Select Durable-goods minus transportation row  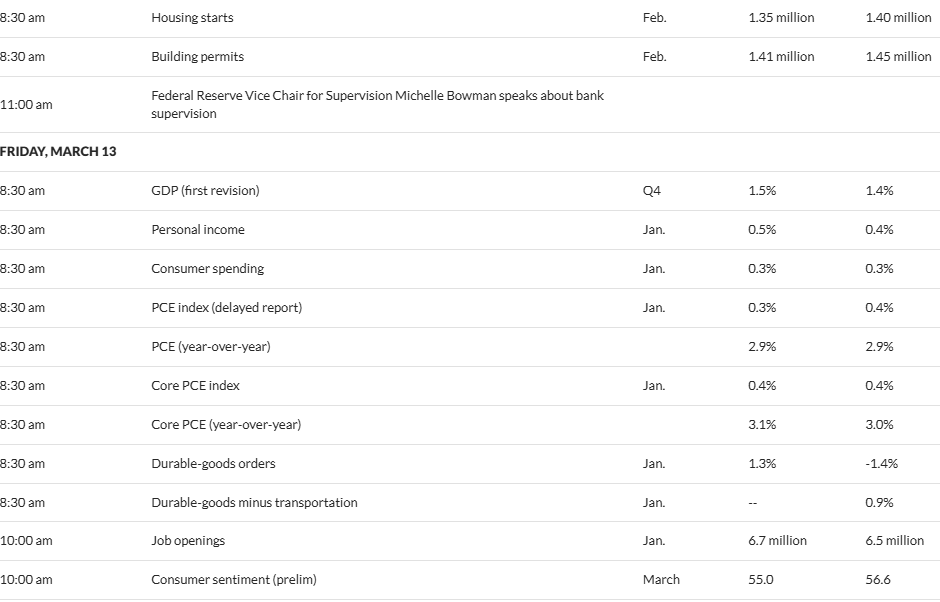tap(254, 503)
